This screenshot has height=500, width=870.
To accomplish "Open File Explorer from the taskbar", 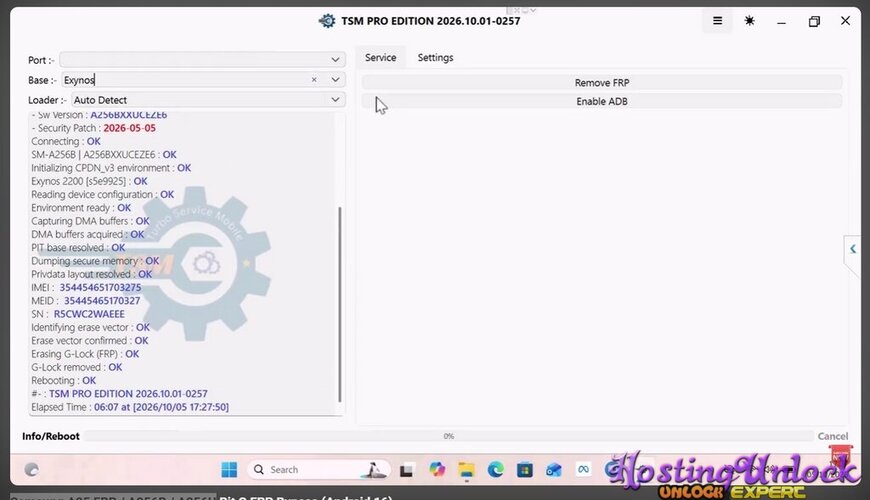I will pyautogui.click(x=466, y=470).
